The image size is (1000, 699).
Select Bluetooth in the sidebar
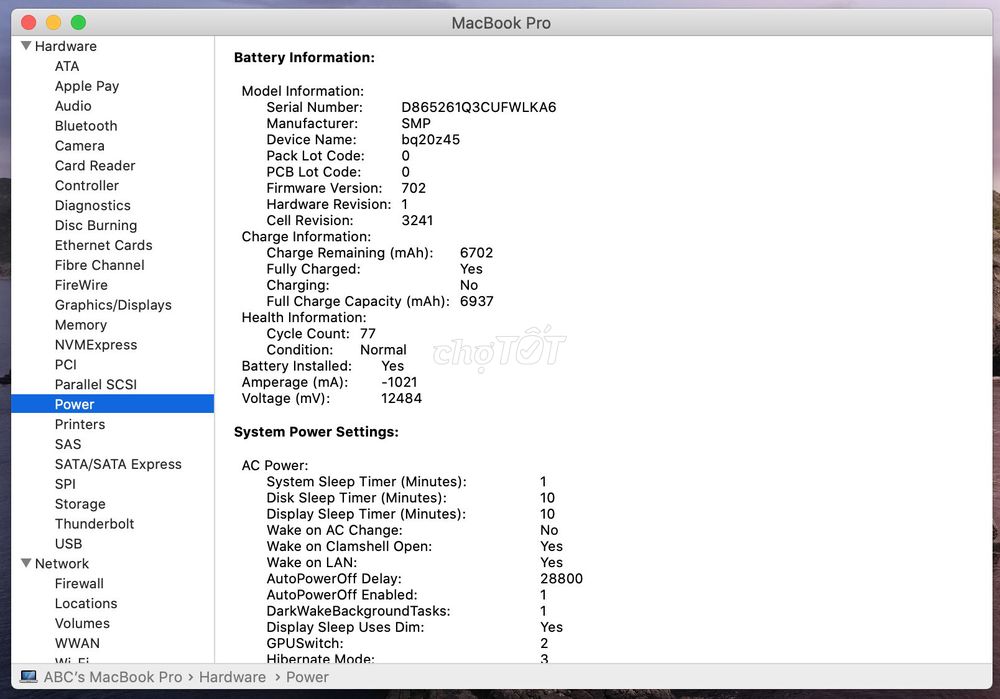click(x=86, y=126)
